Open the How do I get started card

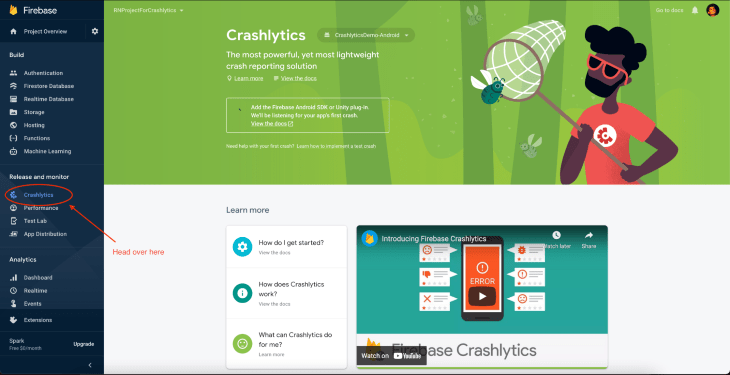pos(287,247)
